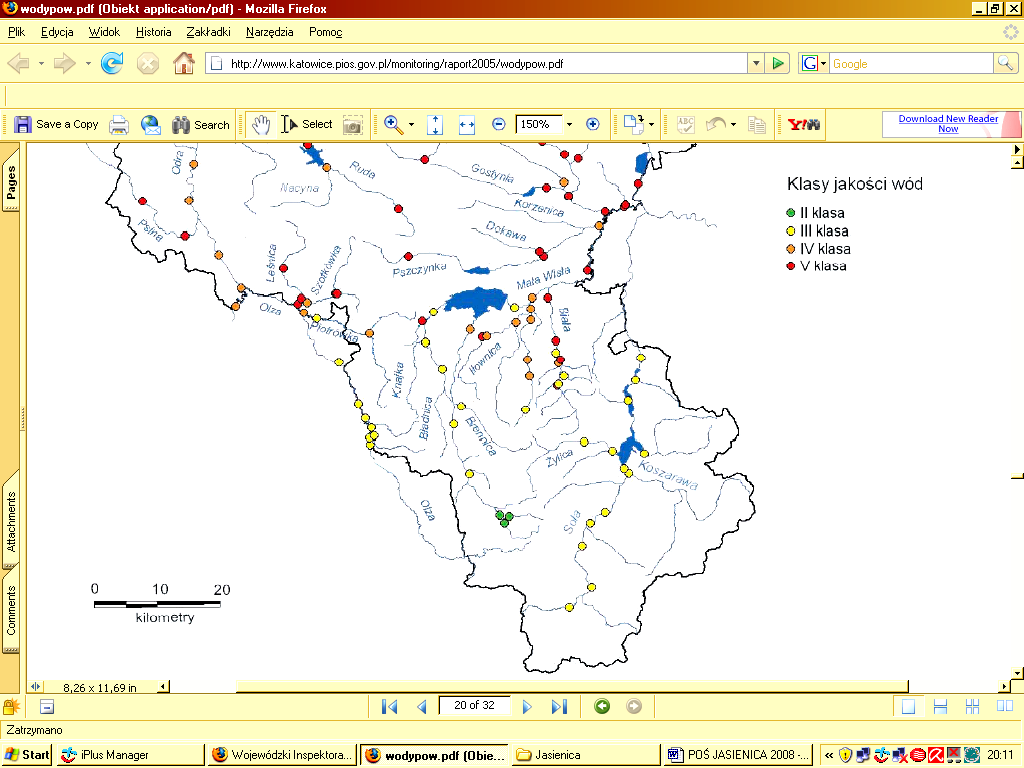
Task: Open the Forward button history dropdown
Action: tap(88, 63)
